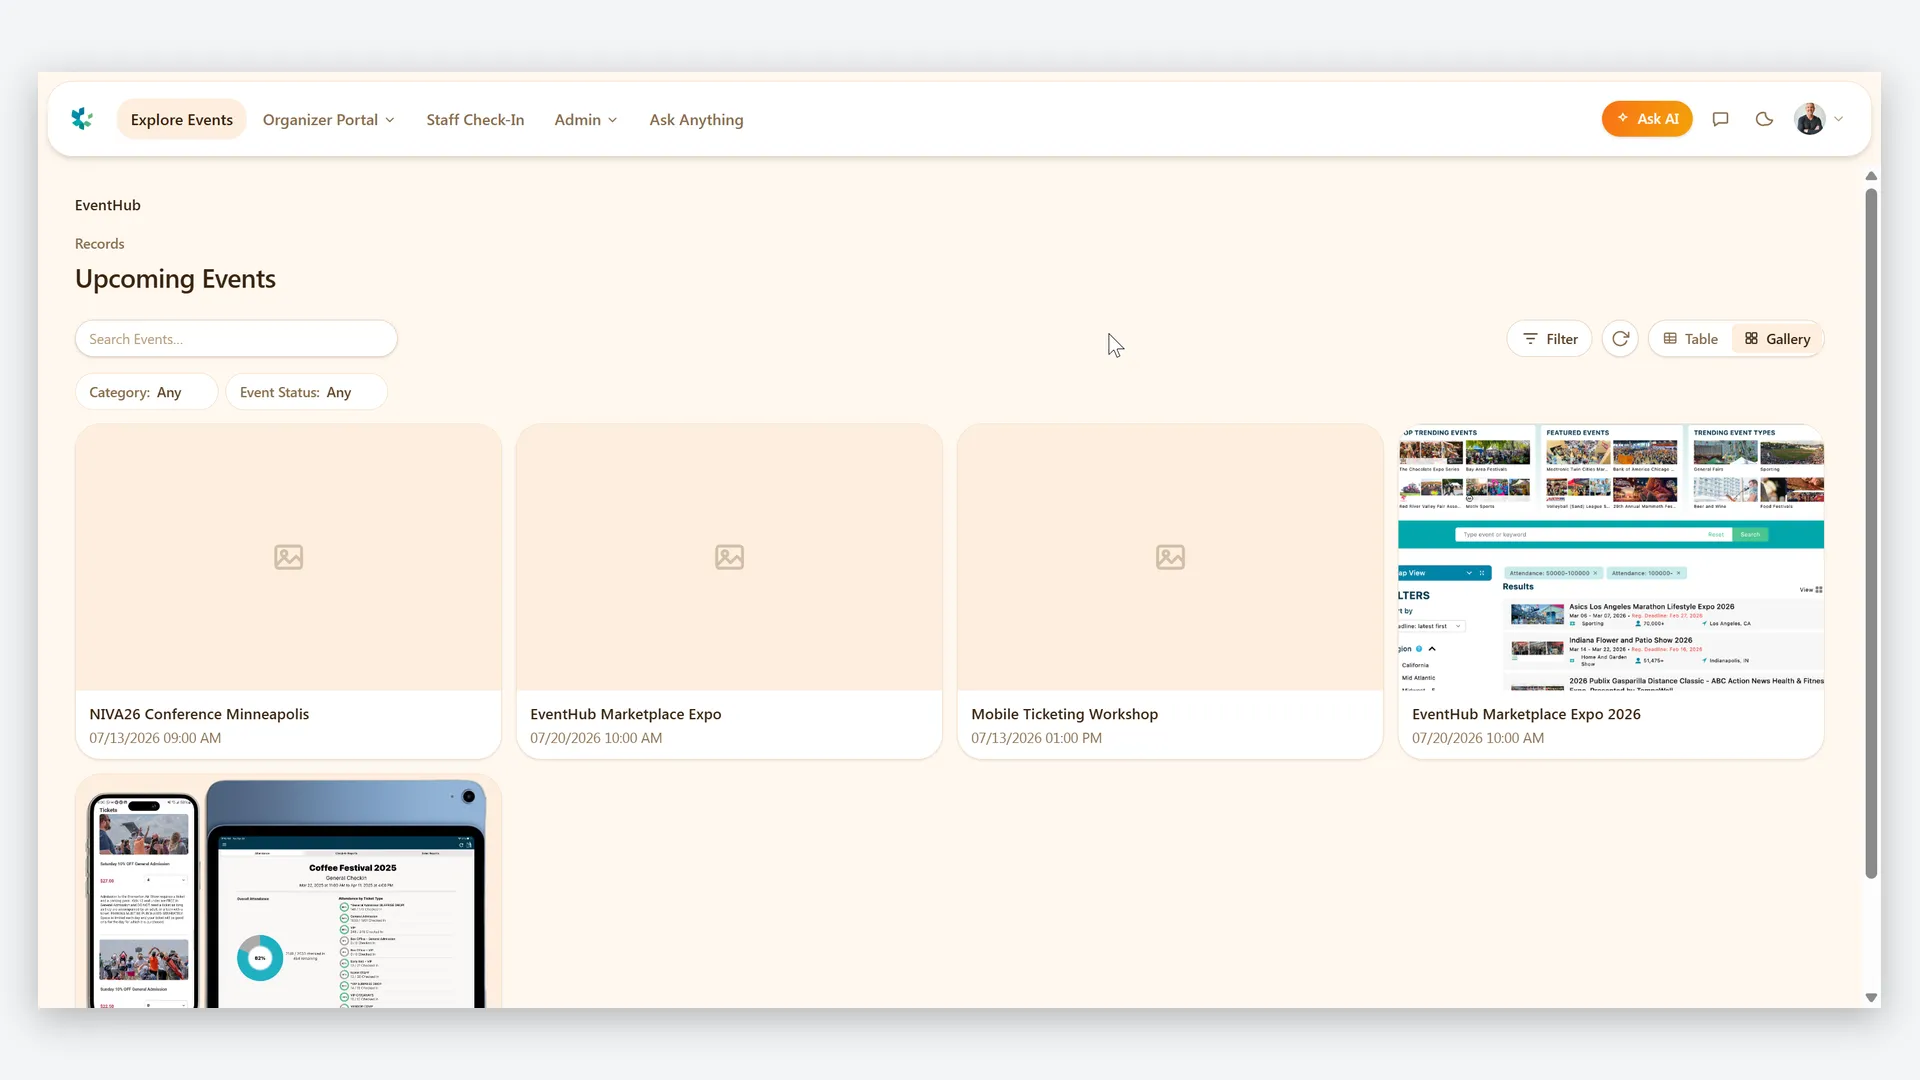The image size is (1920, 1080).
Task: Open the Filter options
Action: coord(1549,339)
